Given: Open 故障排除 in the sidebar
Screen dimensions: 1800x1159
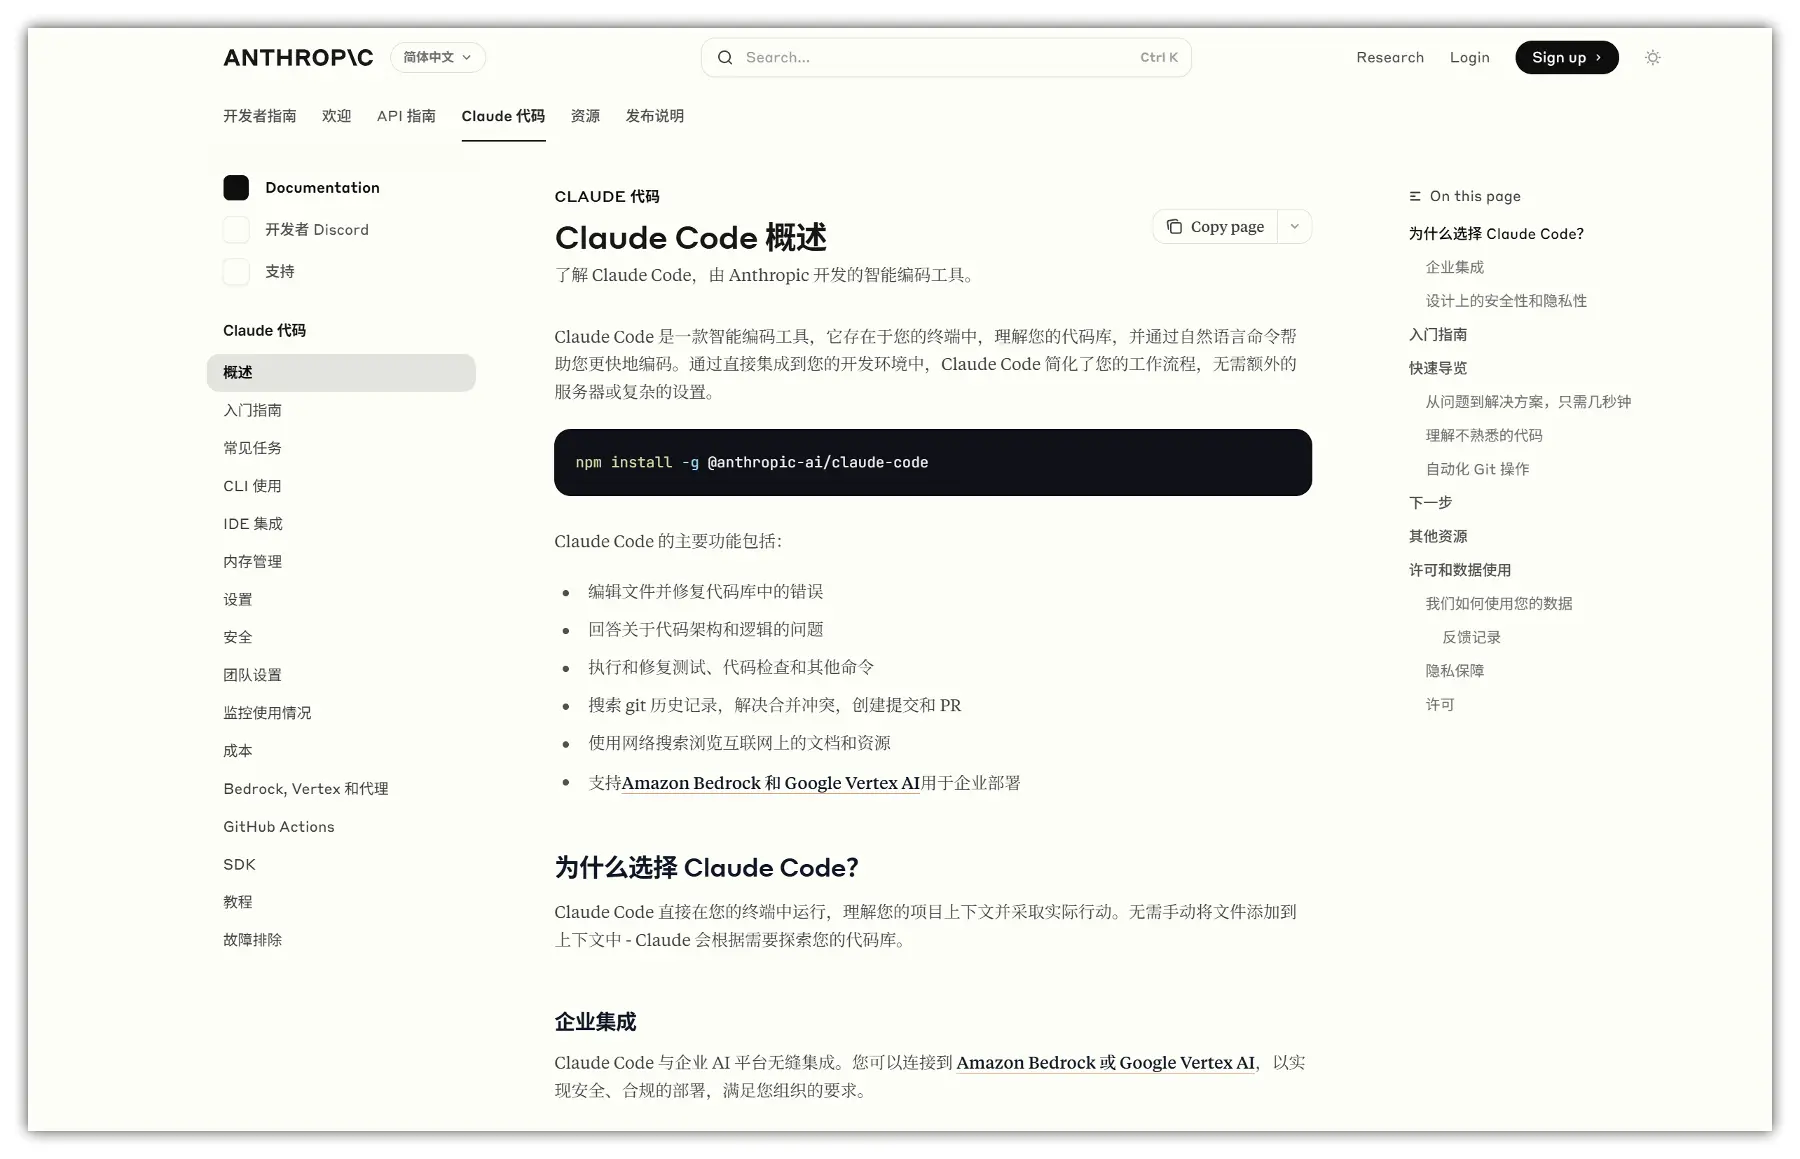Looking at the screenshot, I should point(253,940).
